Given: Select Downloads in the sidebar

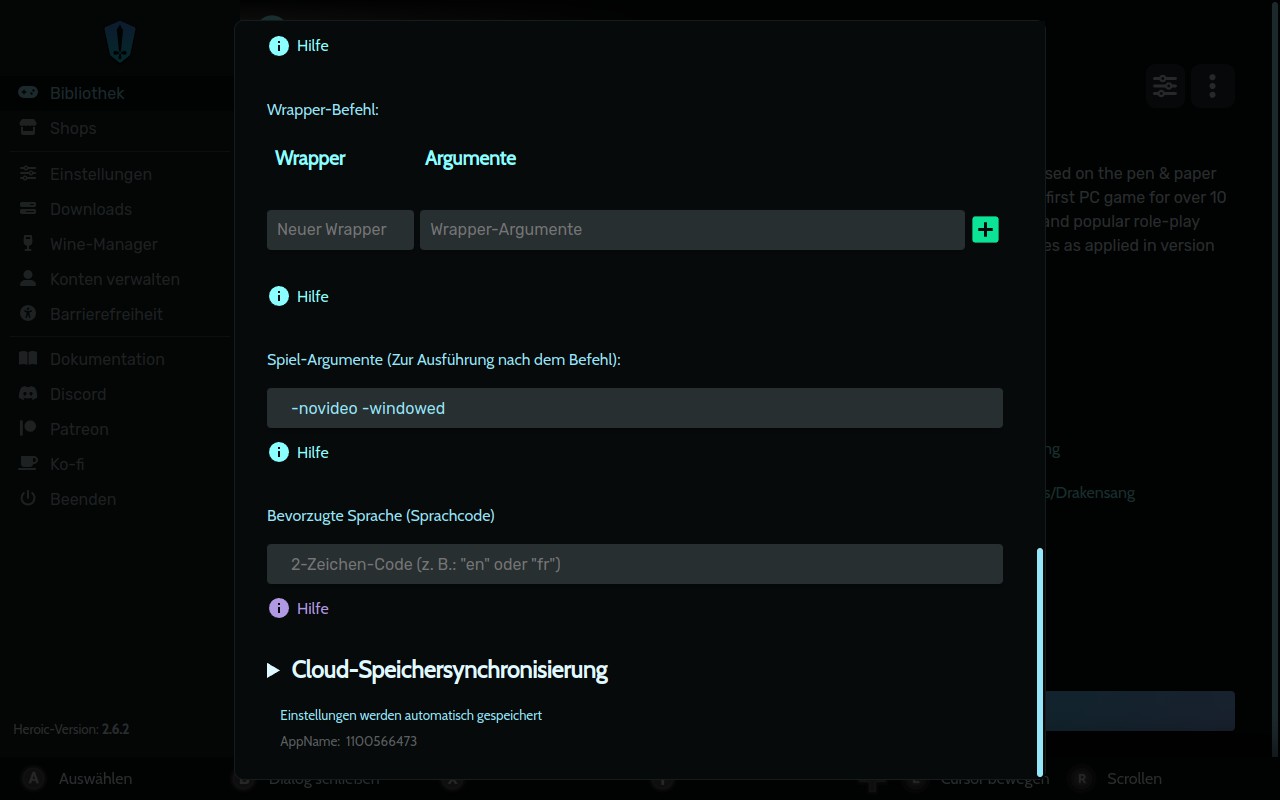Looking at the screenshot, I should point(90,209).
